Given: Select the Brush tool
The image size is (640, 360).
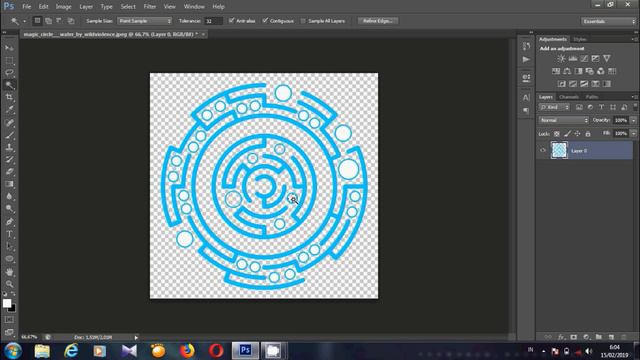Looking at the screenshot, I should coord(9,135).
